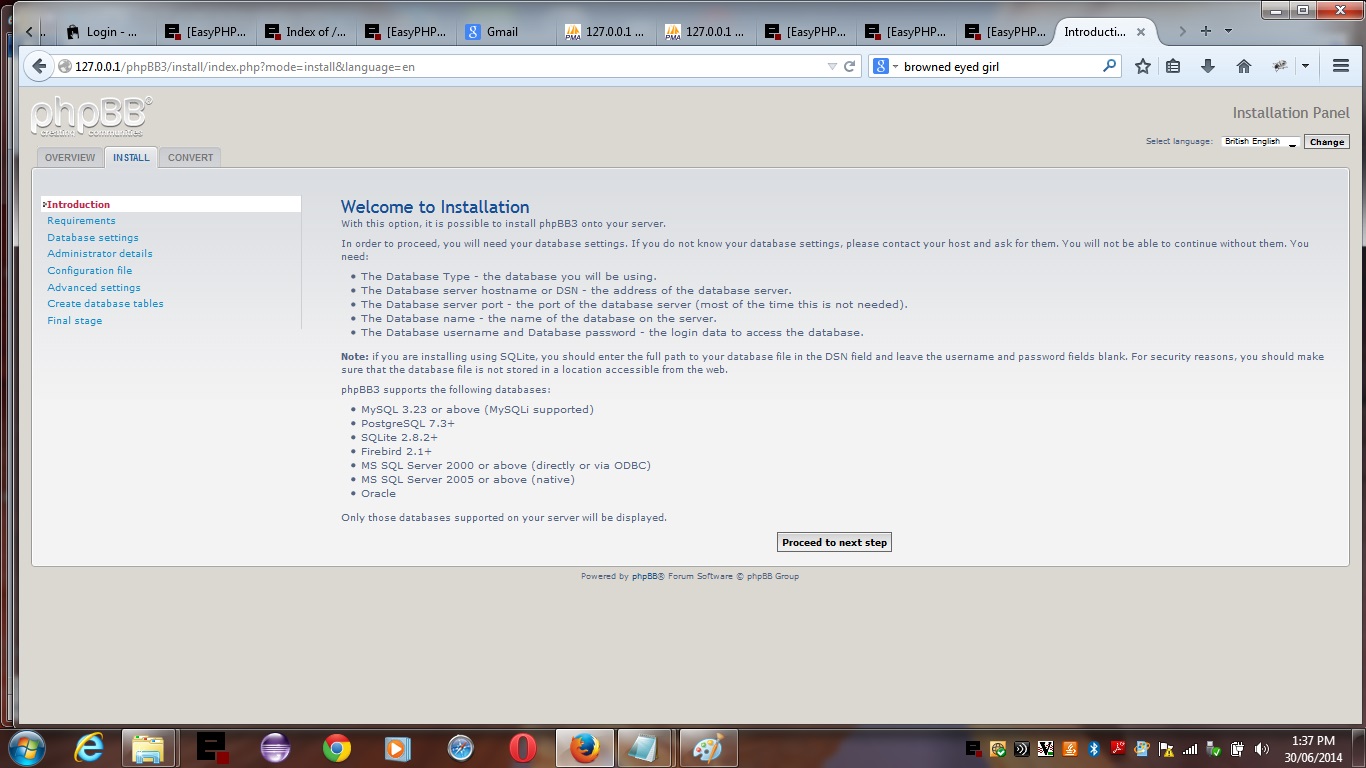Viewport: 1366px width, 768px height.
Task: Click the network signal tray icon
Action: coord(1190,748)
